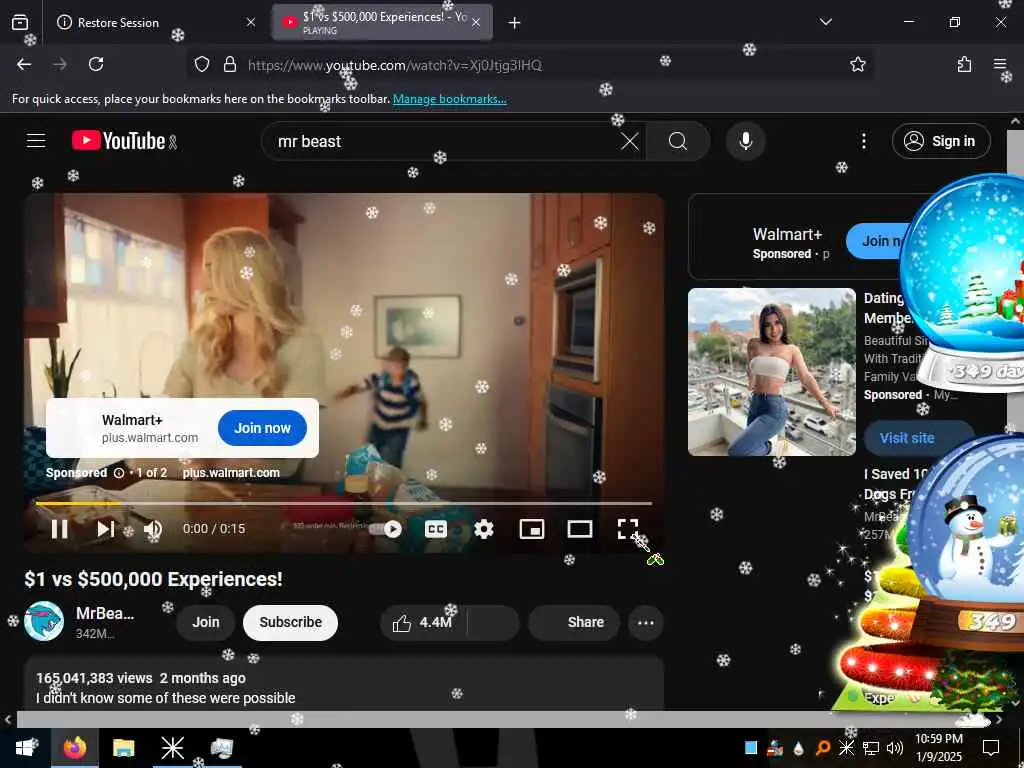Open a new tab with plus
This screenshot has width=1024, height=768.
514,23
